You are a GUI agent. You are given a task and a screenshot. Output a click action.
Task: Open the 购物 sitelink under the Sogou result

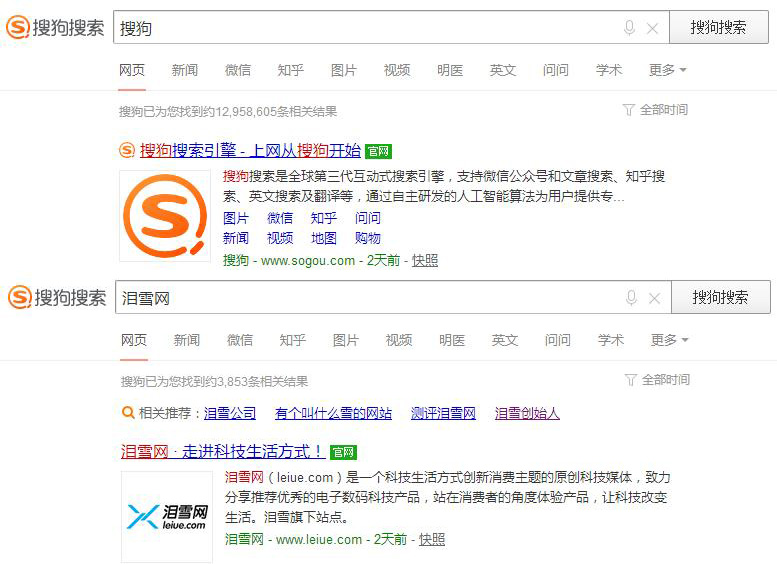(x=368, y=238)
